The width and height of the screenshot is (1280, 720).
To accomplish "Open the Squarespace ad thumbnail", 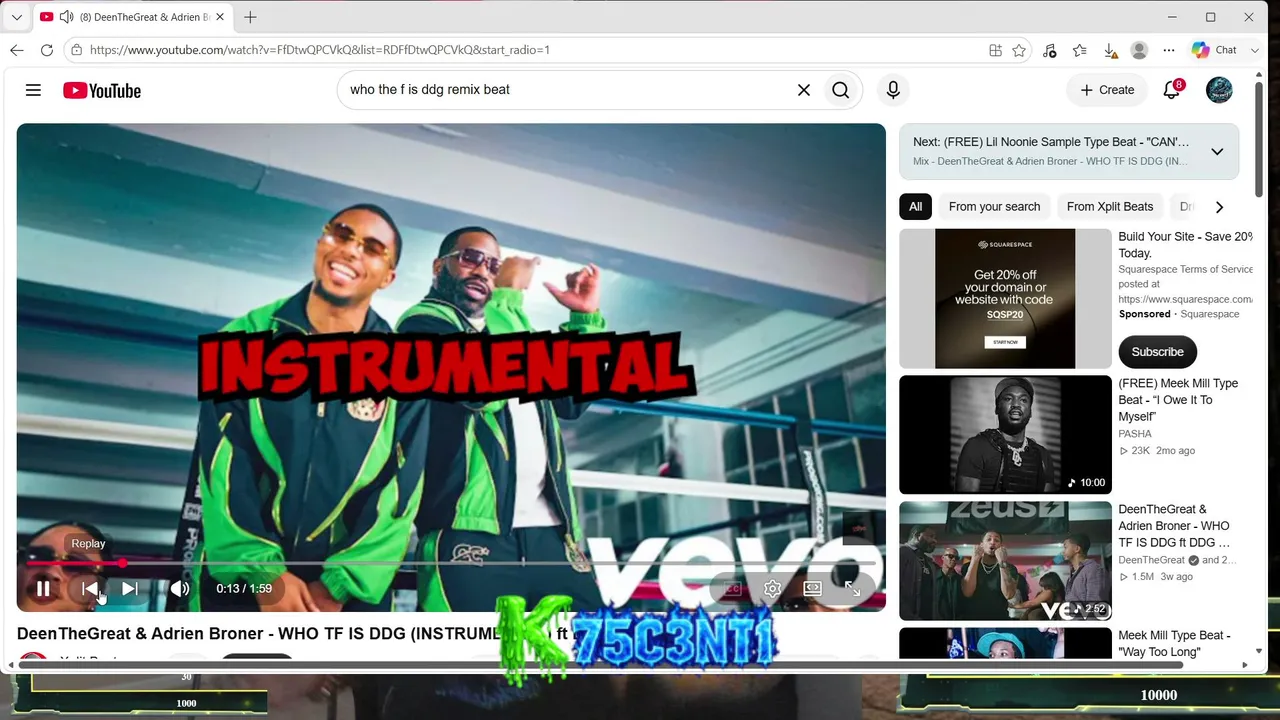I will click(x=1005, y=299).
